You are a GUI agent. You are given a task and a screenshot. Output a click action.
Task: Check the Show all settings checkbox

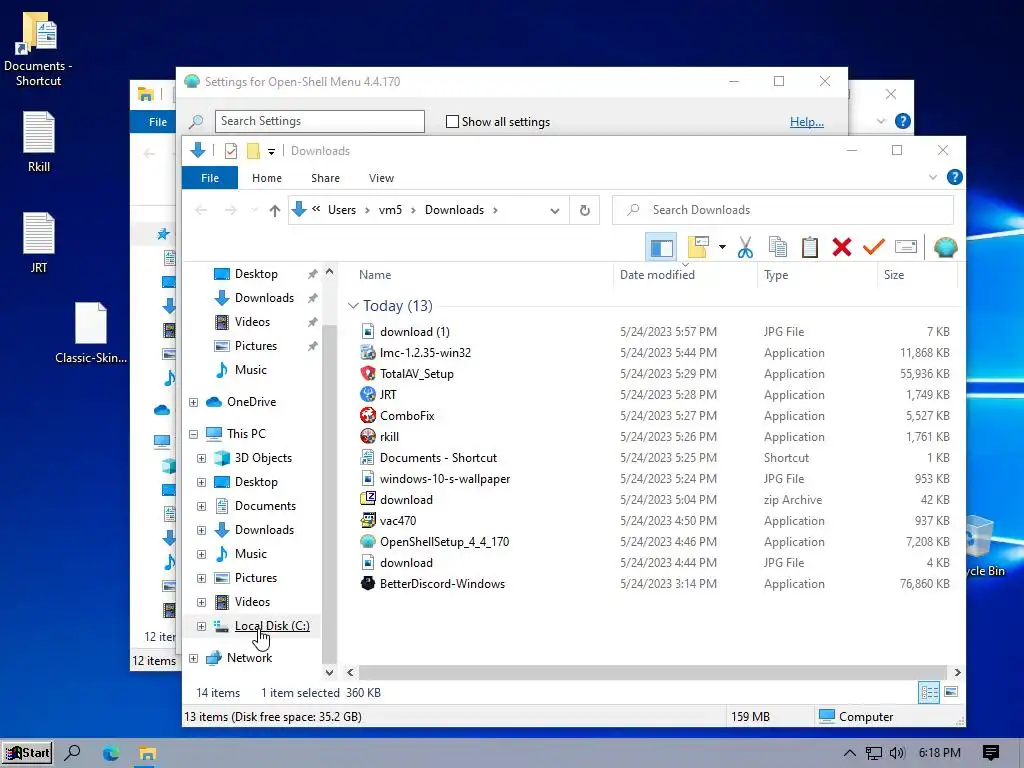pyautogui.click(x=452, y=121)
